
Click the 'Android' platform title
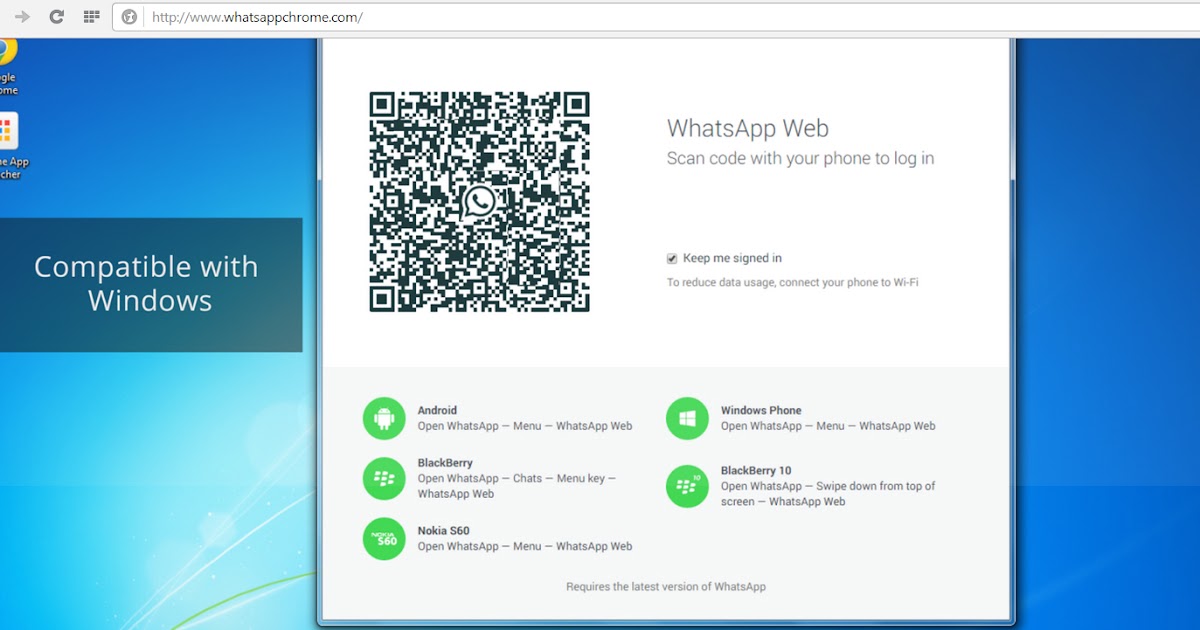point(437,410)
